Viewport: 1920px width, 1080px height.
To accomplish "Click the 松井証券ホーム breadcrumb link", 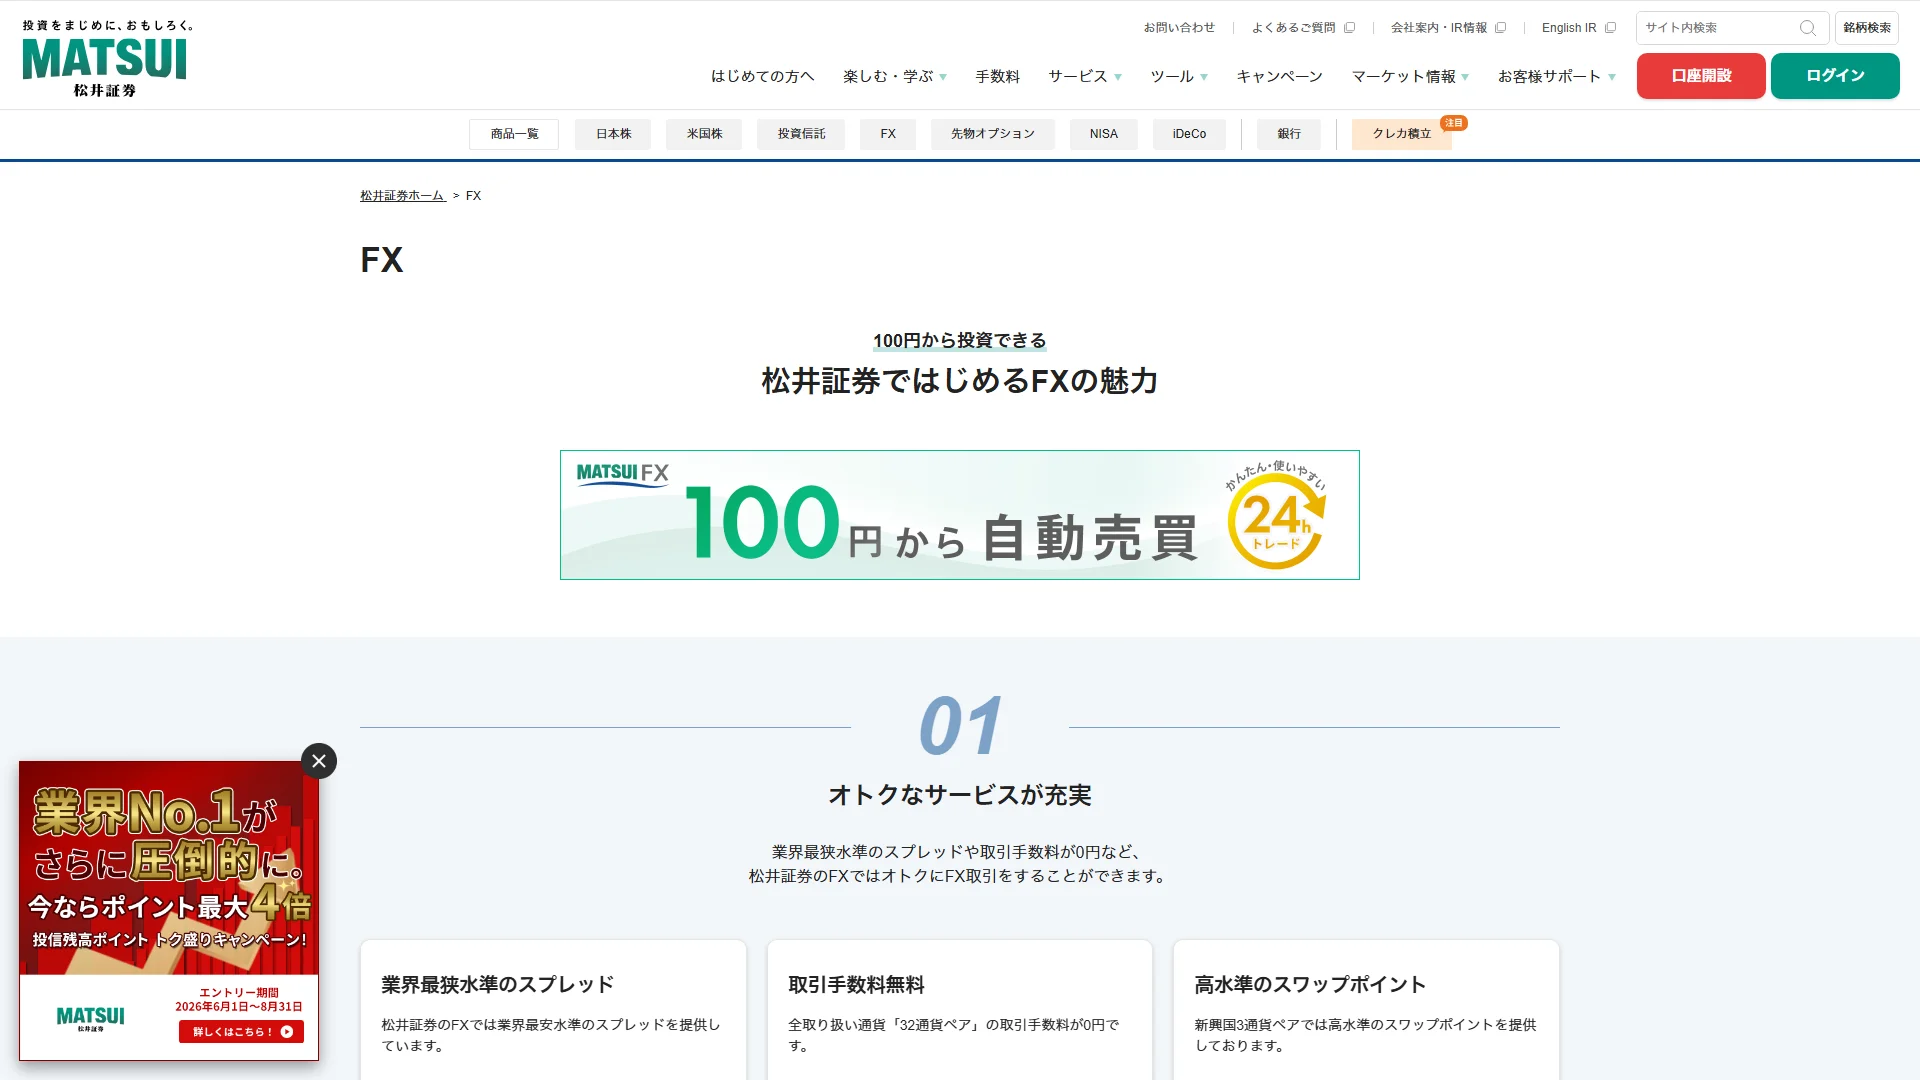I will pos(402,196).
